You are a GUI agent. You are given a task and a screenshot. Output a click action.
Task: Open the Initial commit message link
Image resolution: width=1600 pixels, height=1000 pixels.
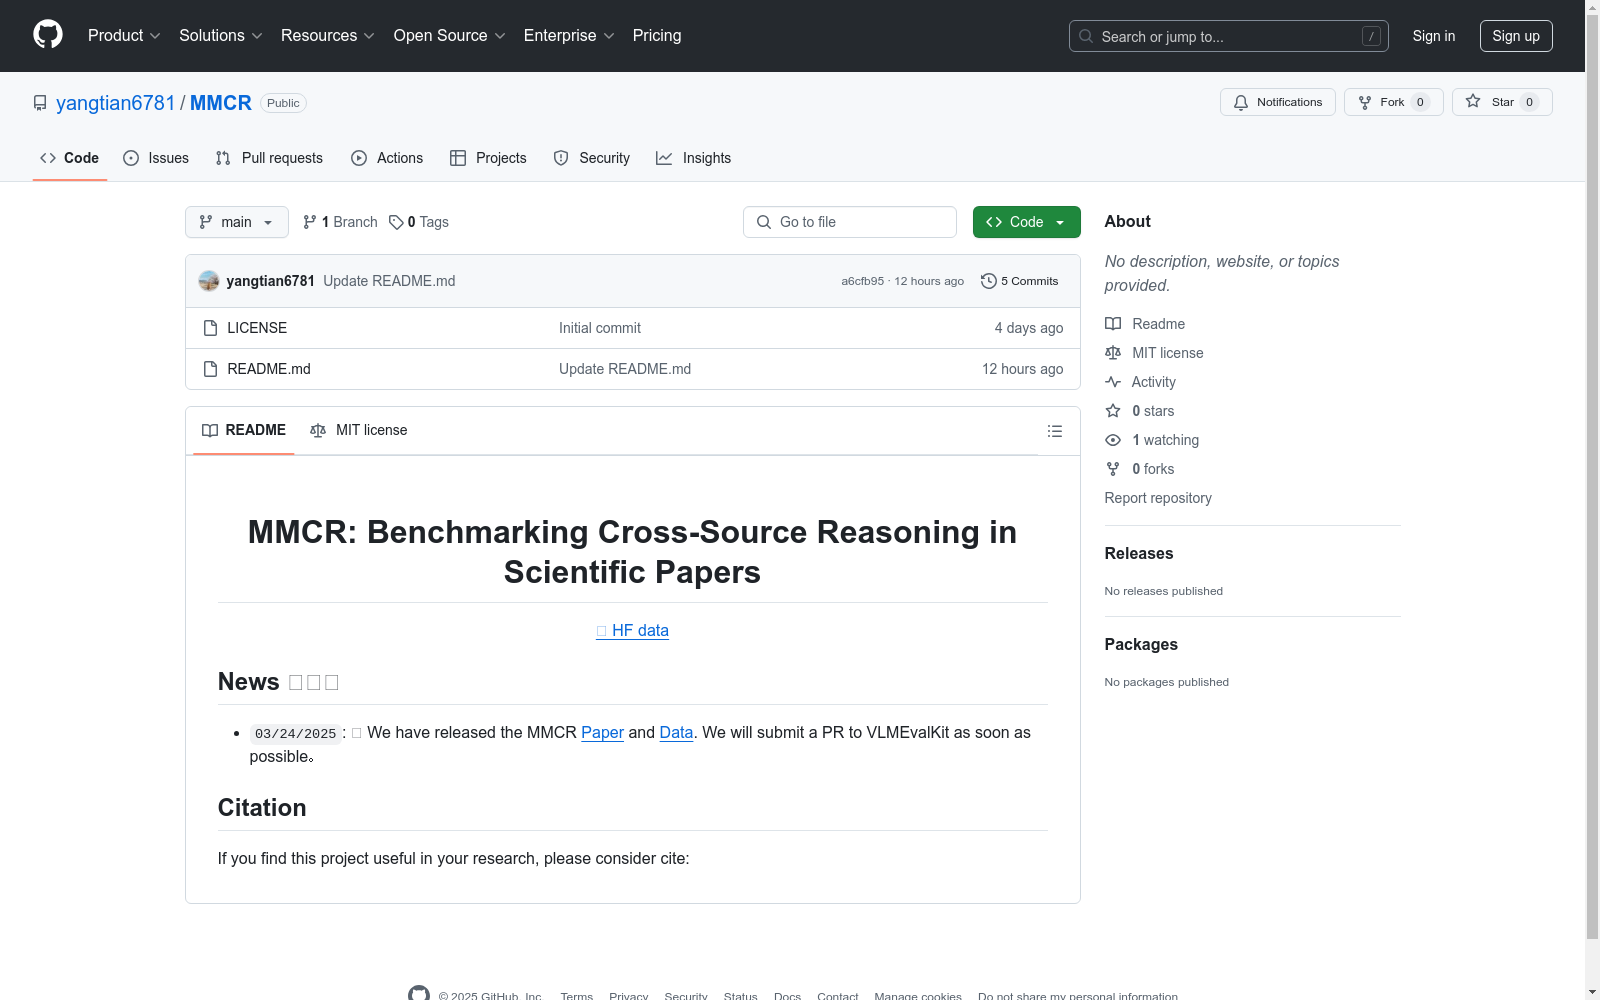600,328
